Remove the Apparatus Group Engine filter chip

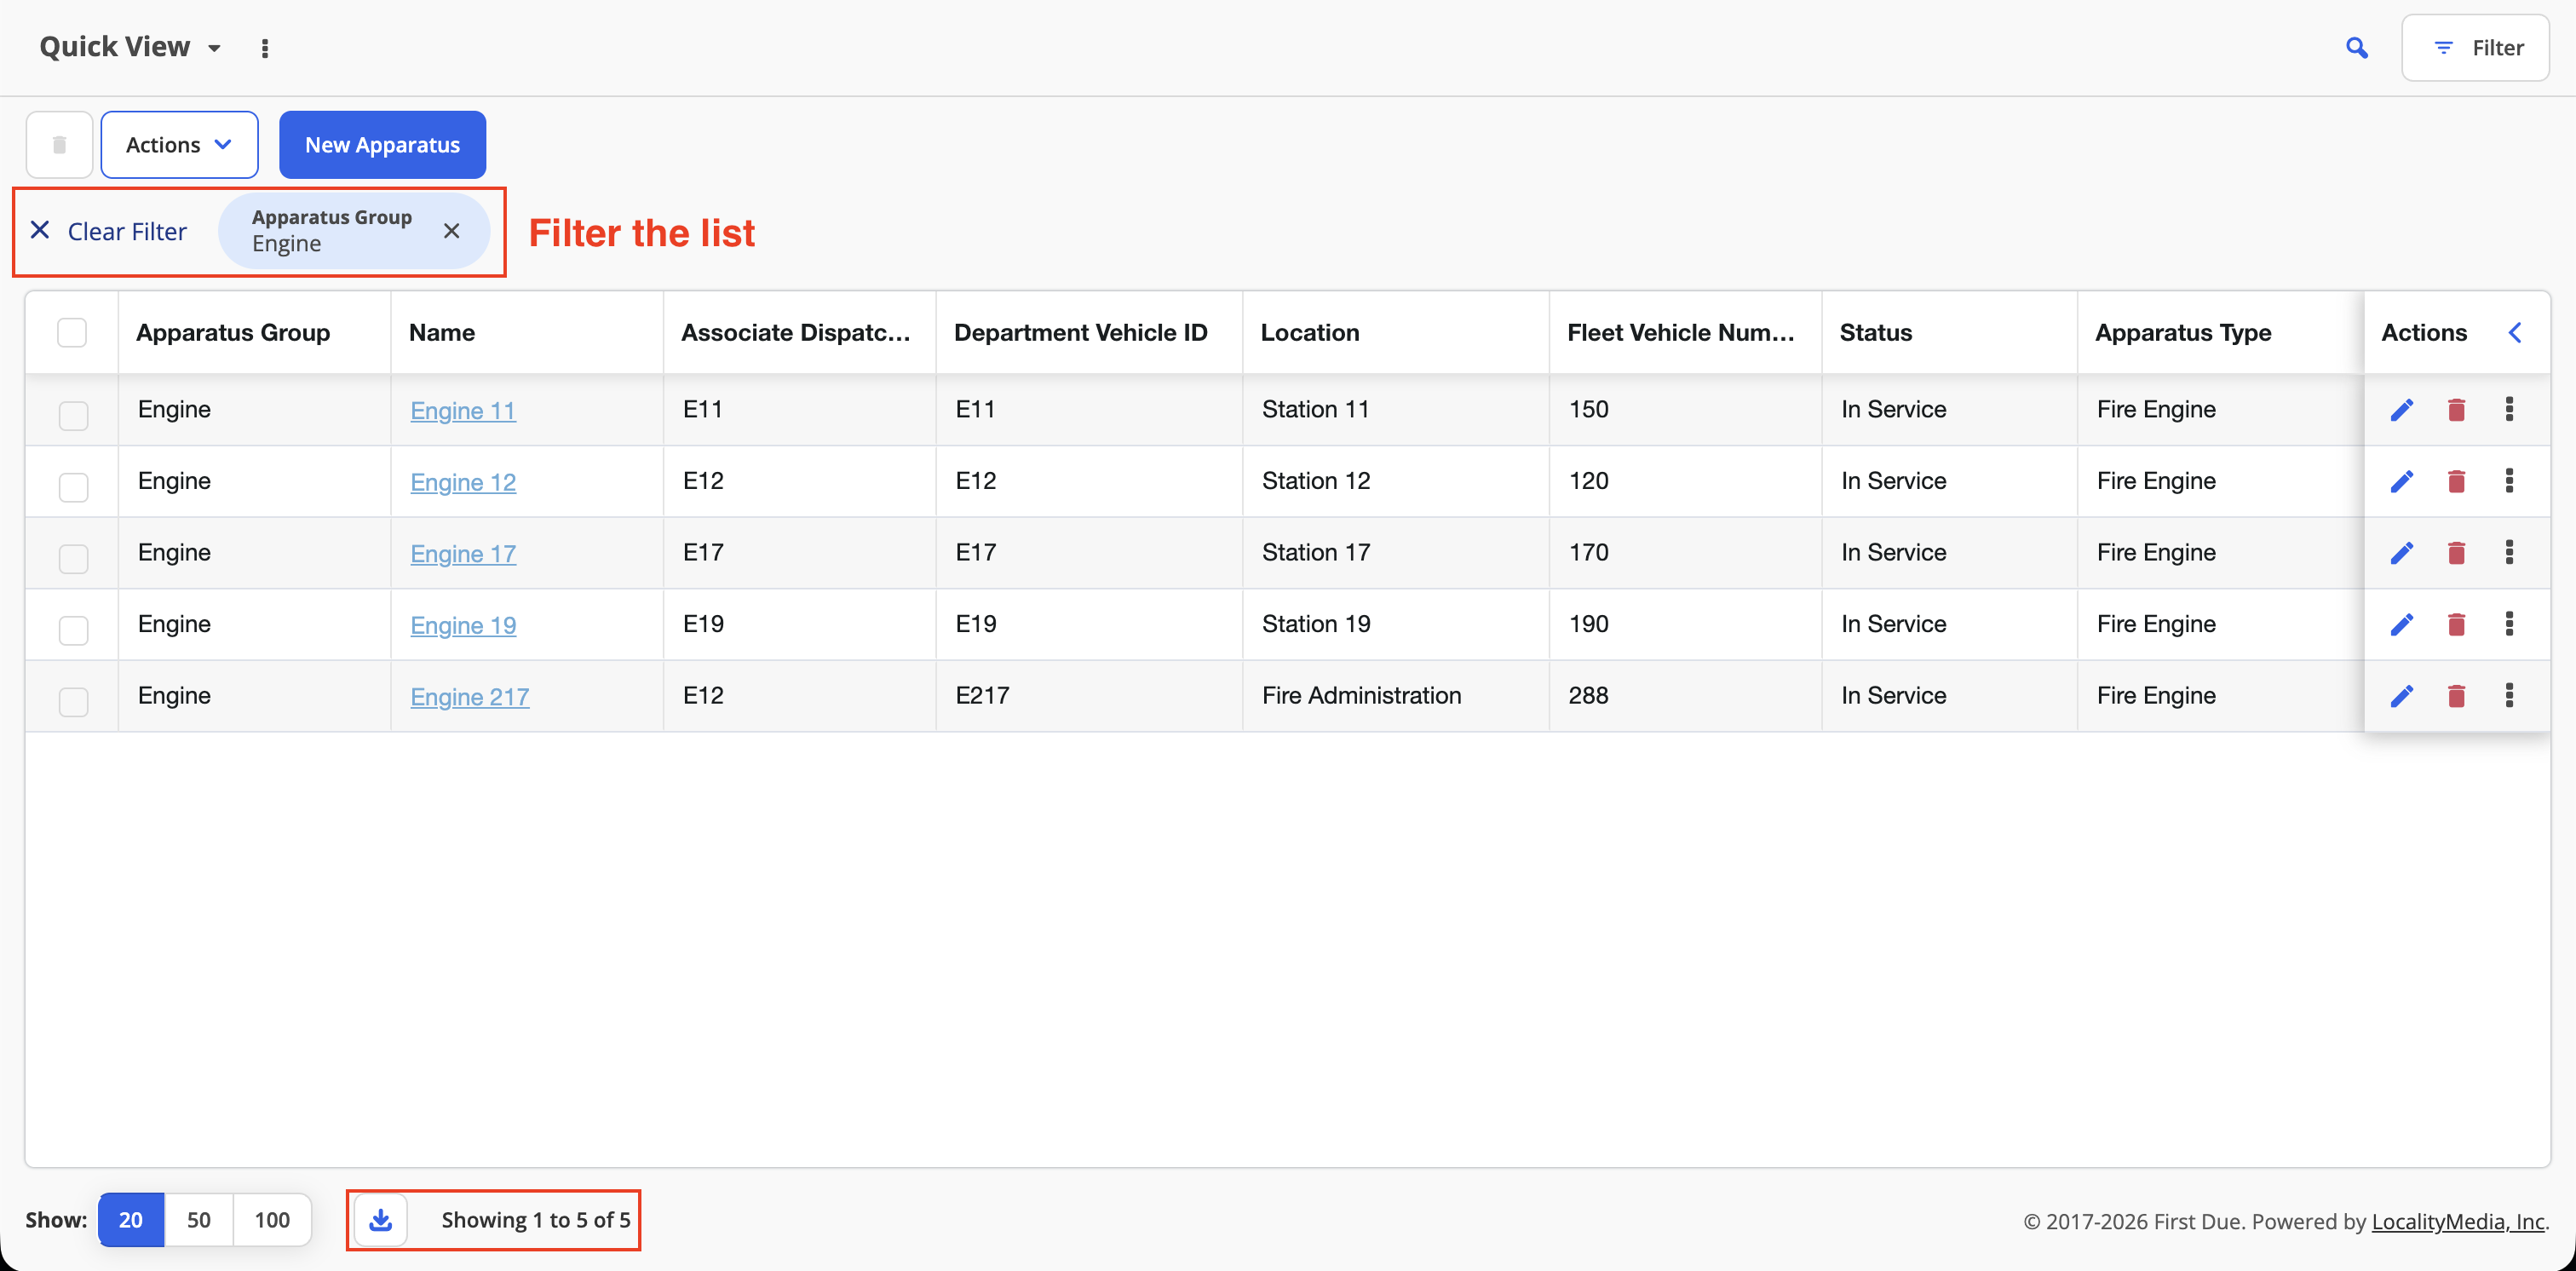tap(452, 231)
